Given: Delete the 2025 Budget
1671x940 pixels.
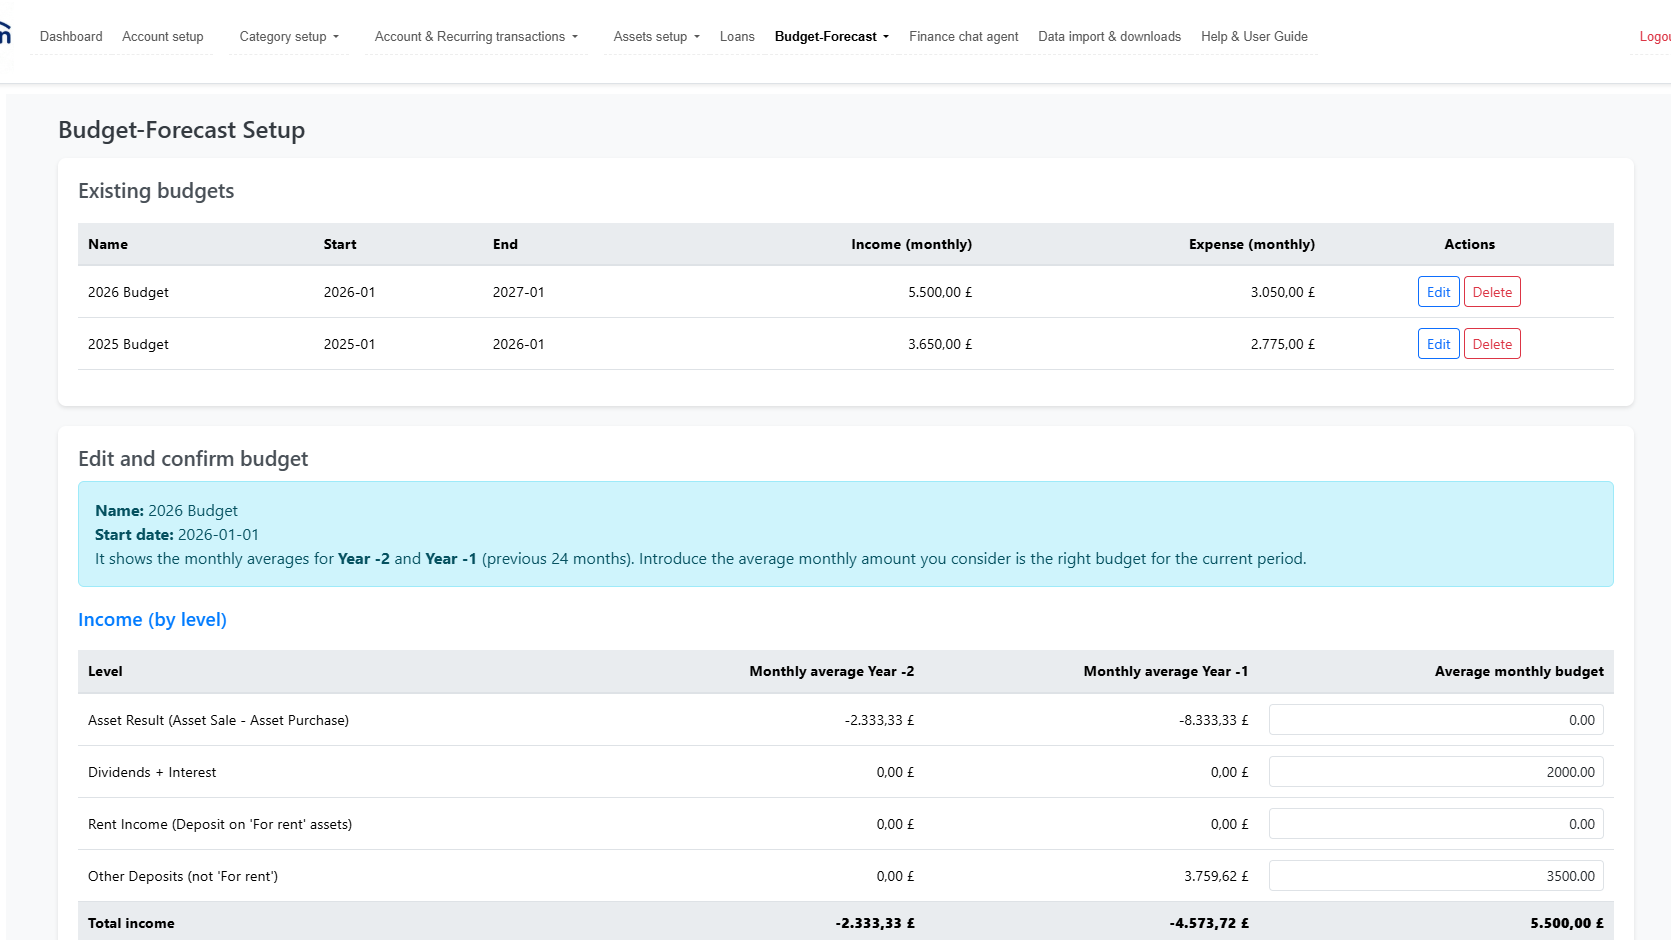Looking at the screenshot, I should (1492, 344).
